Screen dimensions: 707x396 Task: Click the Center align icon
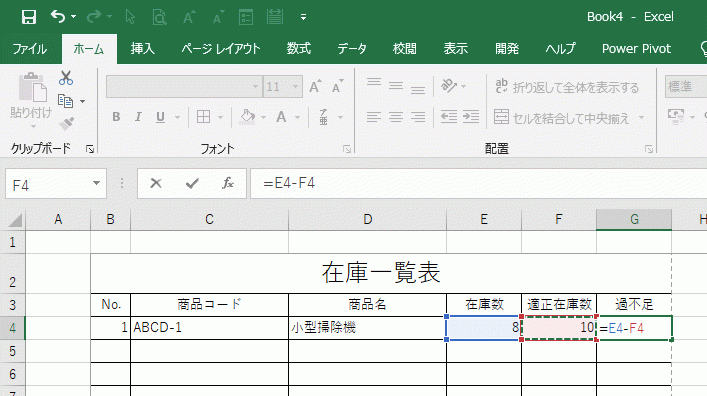(x=396, y=117)
